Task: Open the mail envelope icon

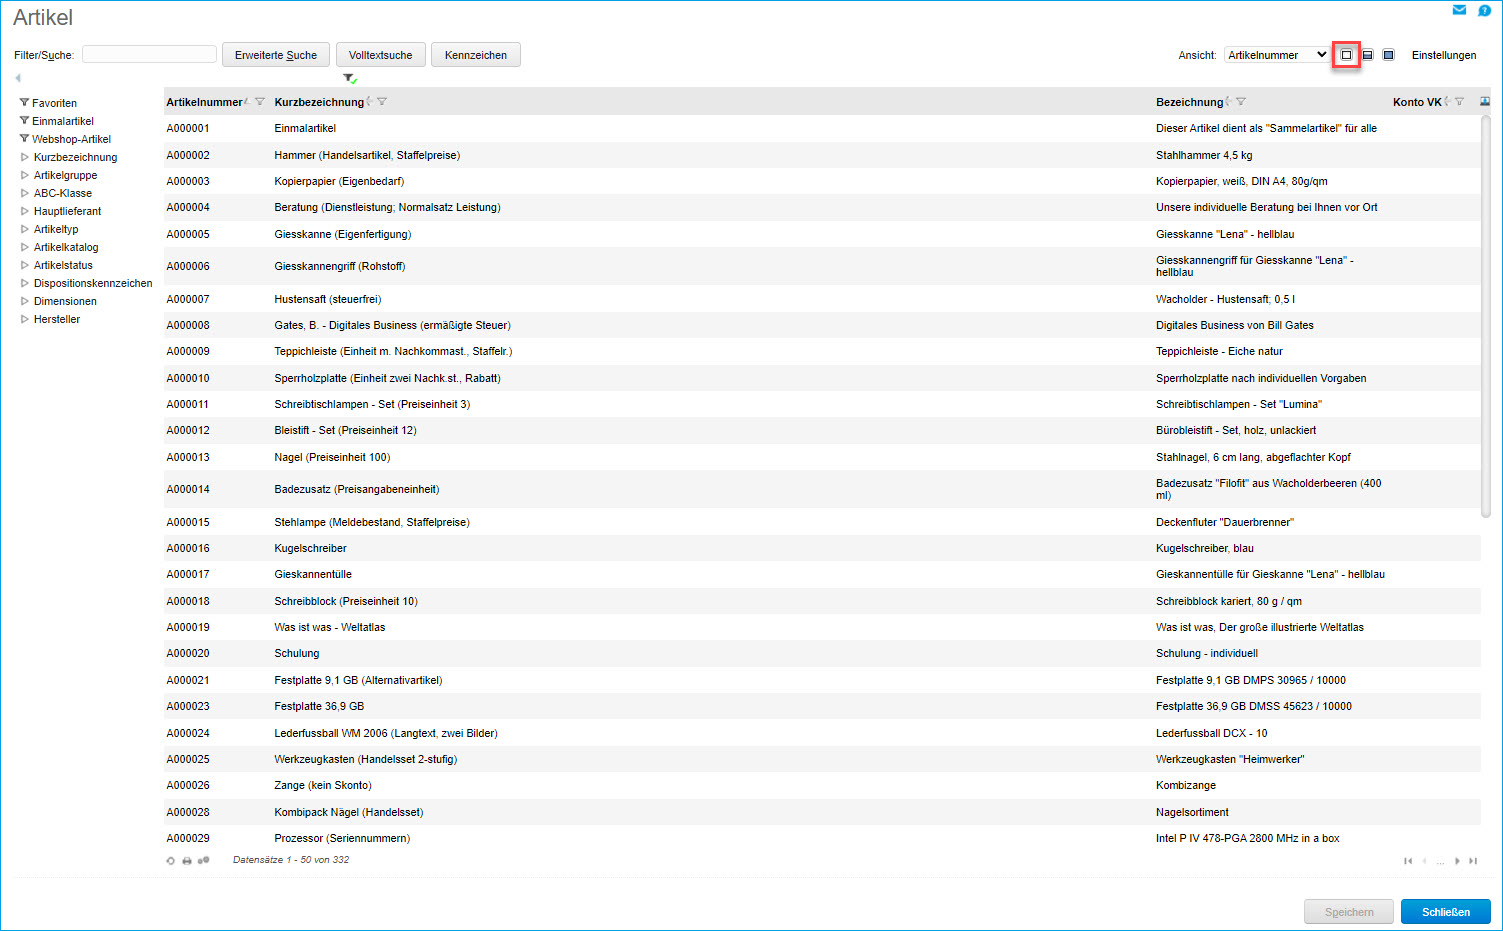Action: pos(1459,10)
